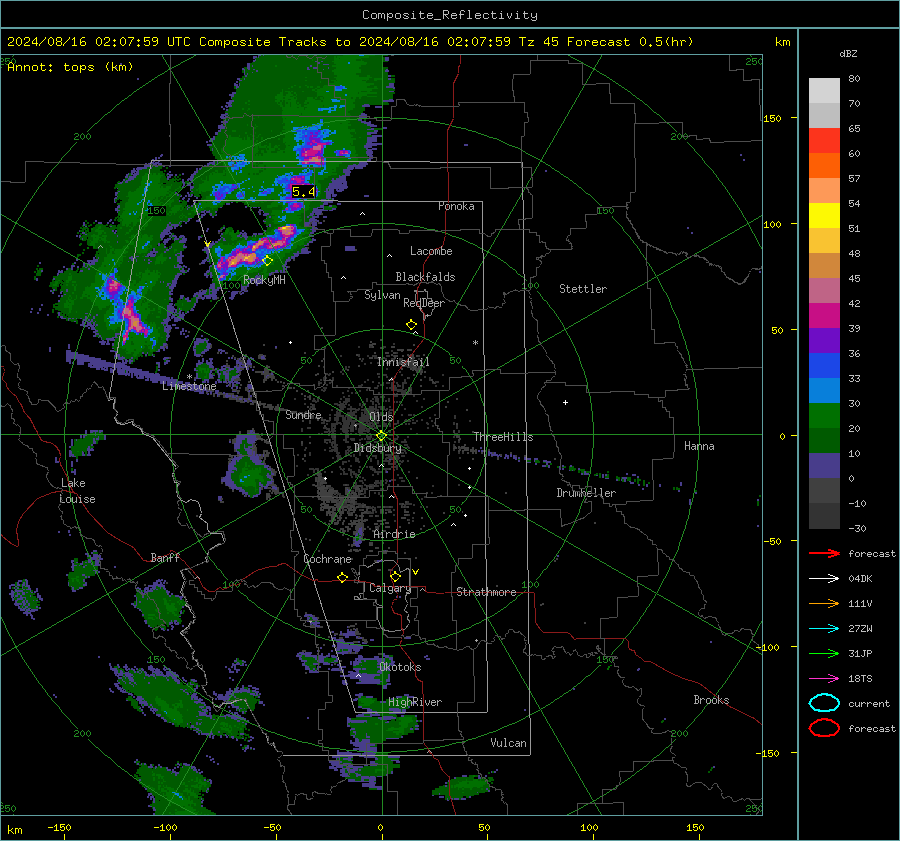Click the Strathmore city label

point(486,592)
